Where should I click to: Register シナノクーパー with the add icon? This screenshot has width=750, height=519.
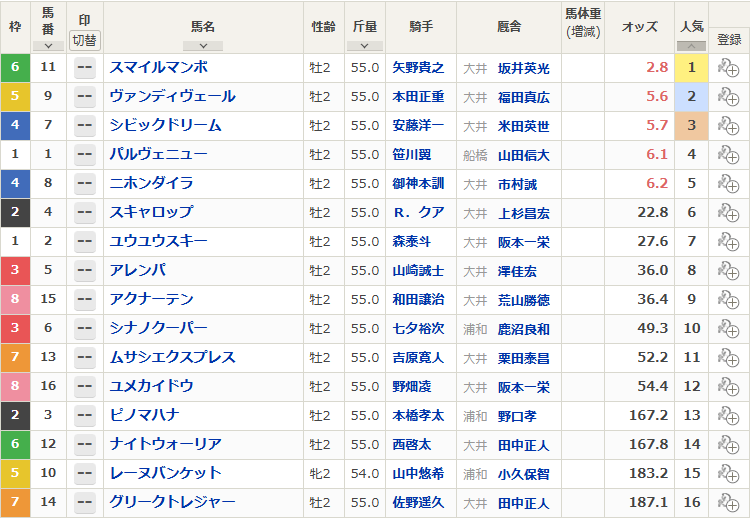(x=728, y=329)
